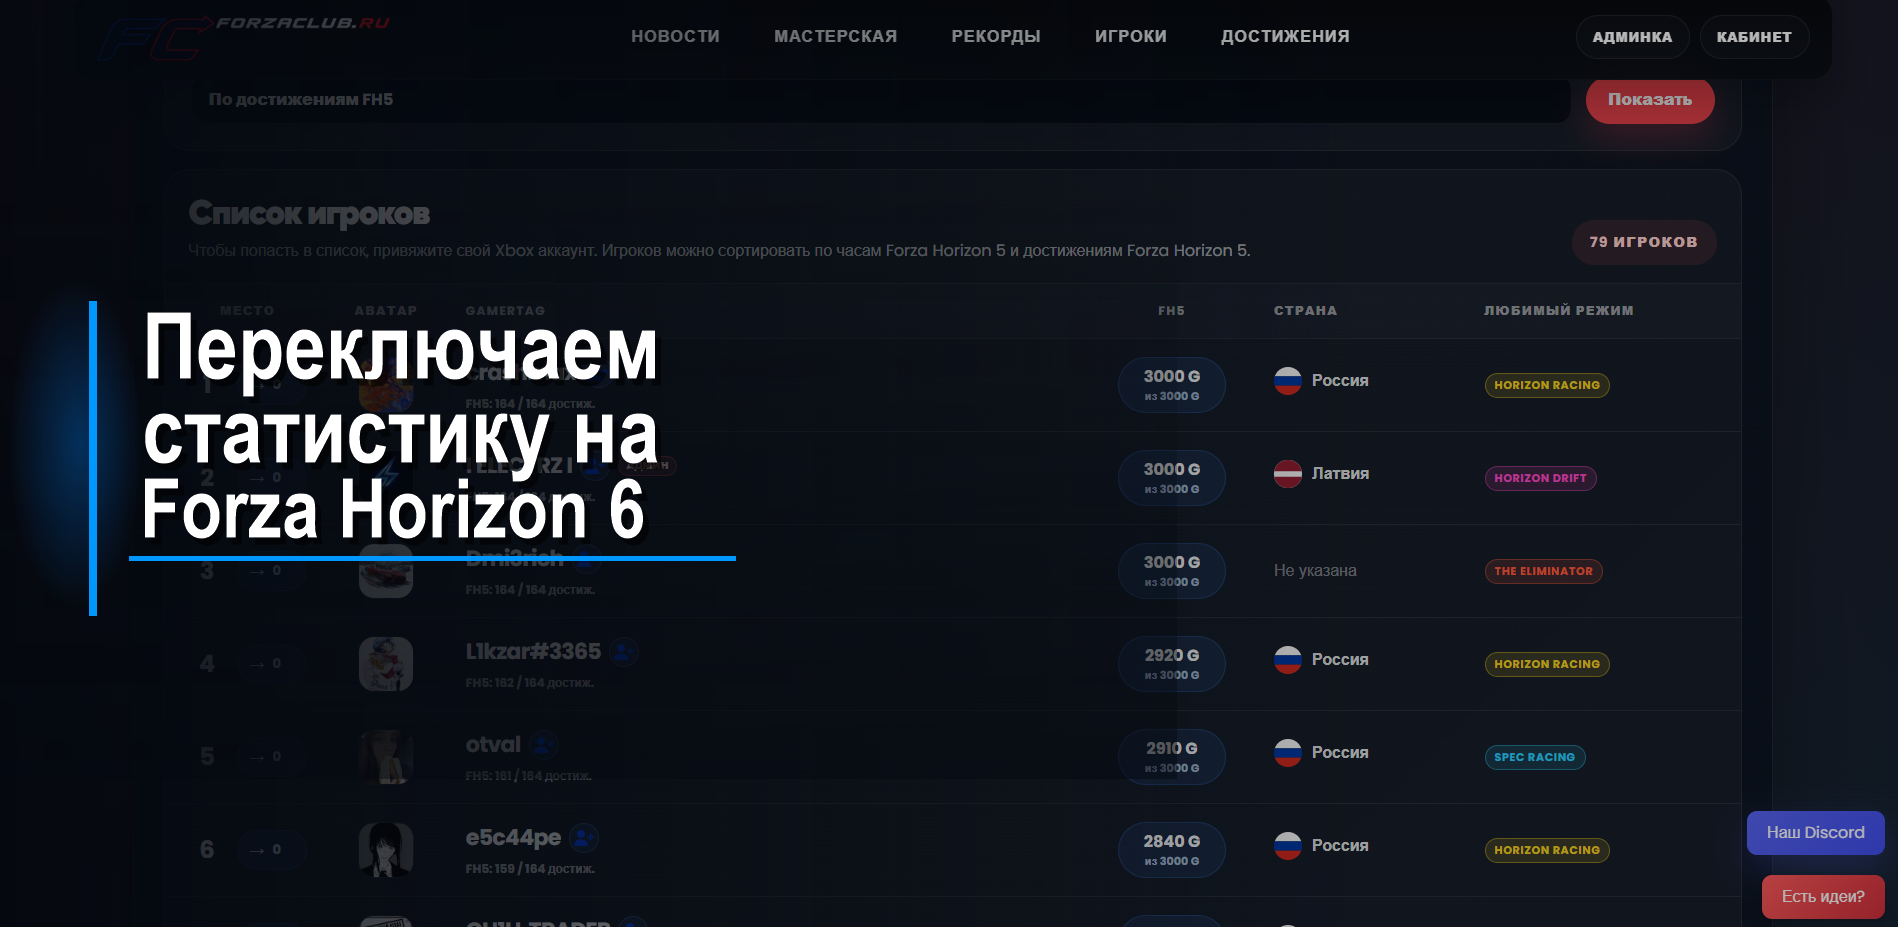The image size is (1898, 927).
Task: Click the 3000 G score in 'Не указана' row
Action: point(1172,571)
